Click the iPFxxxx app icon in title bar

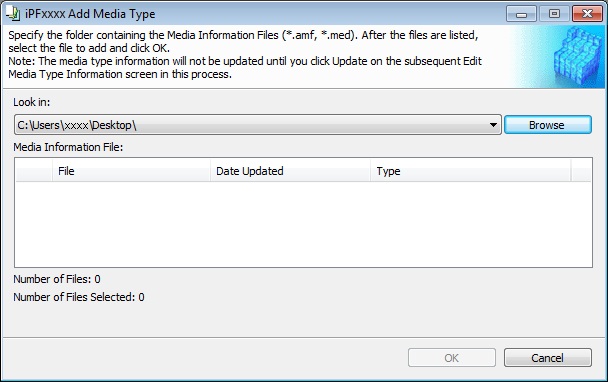13,14
